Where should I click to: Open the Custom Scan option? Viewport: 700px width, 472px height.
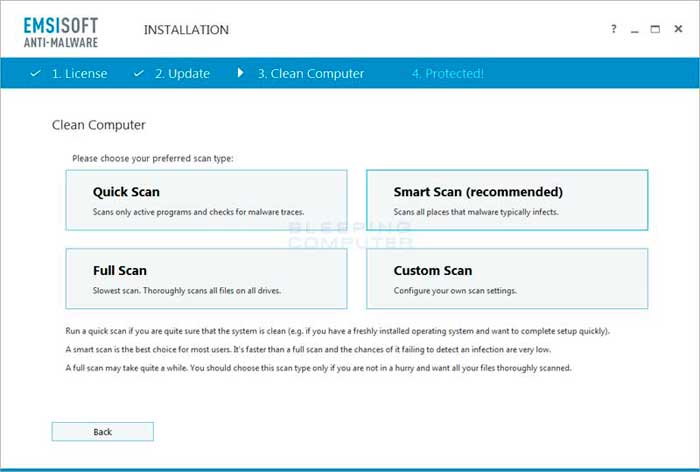coord(507,279)
